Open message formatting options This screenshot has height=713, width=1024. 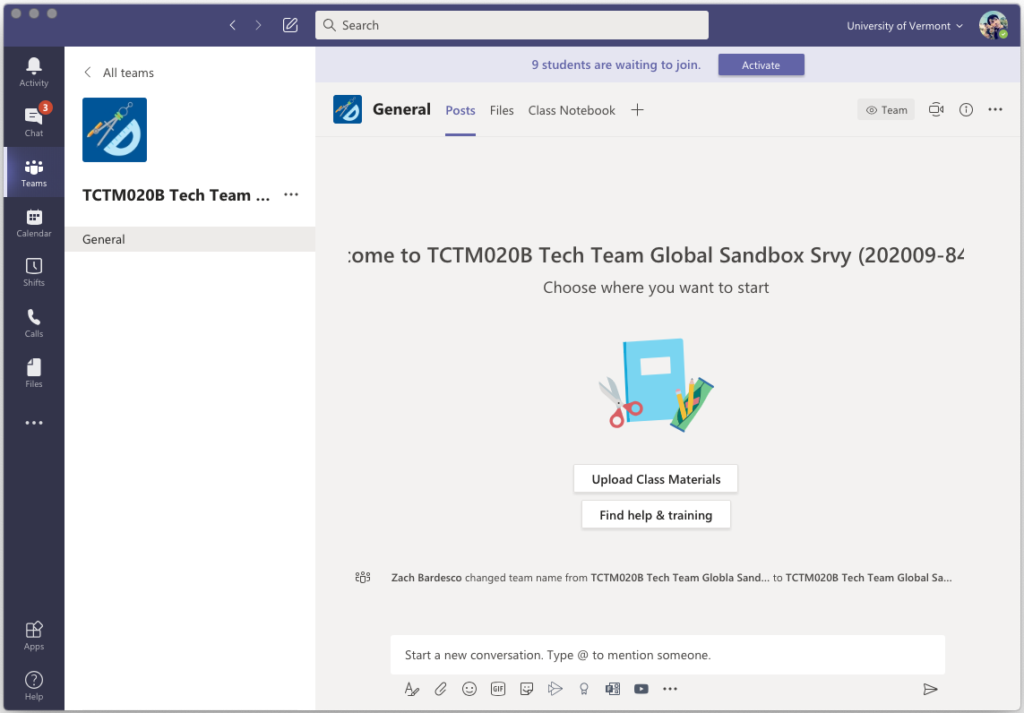[411, 688]
